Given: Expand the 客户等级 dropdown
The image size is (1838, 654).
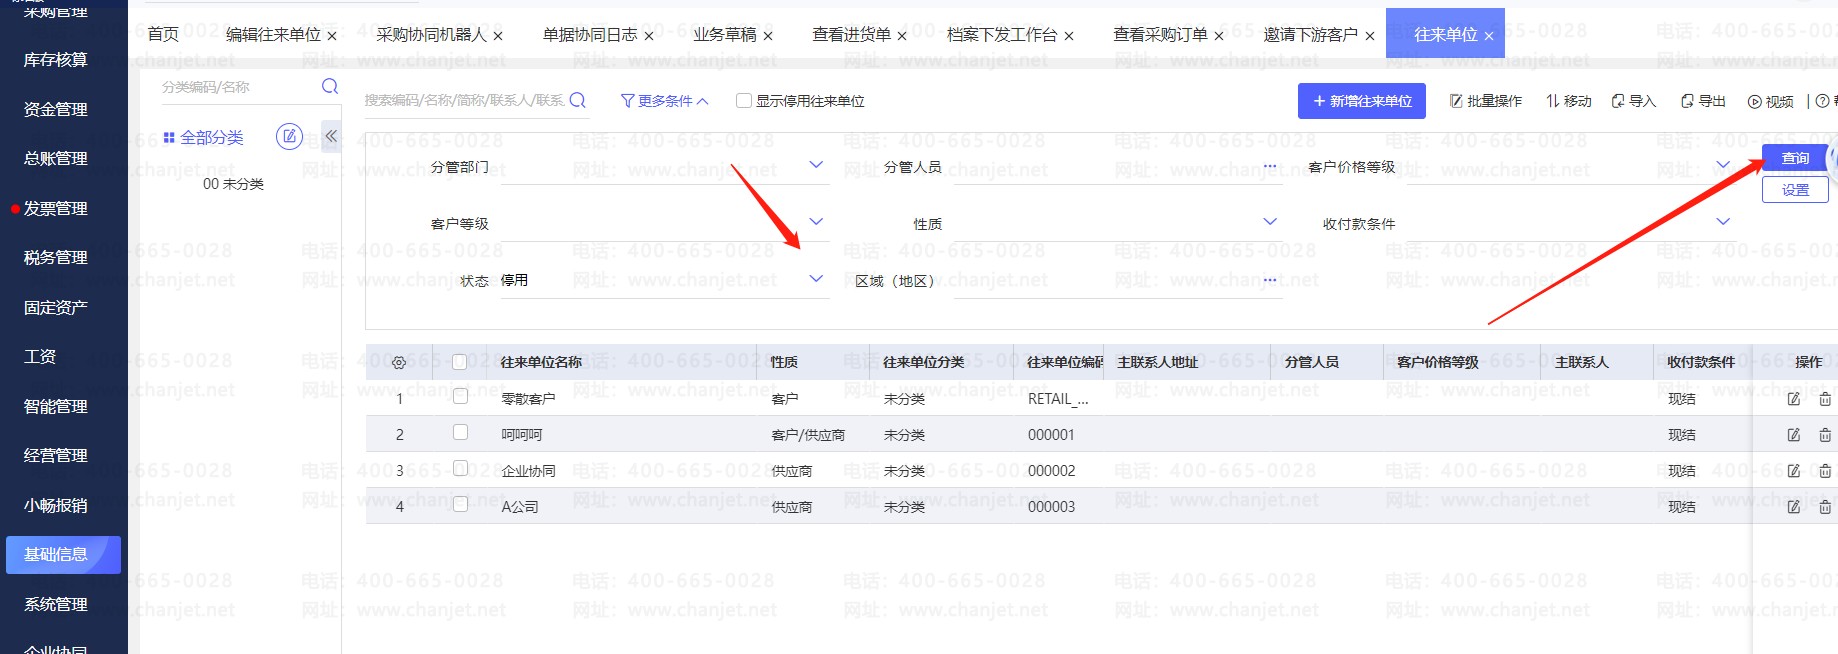Looking at the screenshot, I should [816, 222].
